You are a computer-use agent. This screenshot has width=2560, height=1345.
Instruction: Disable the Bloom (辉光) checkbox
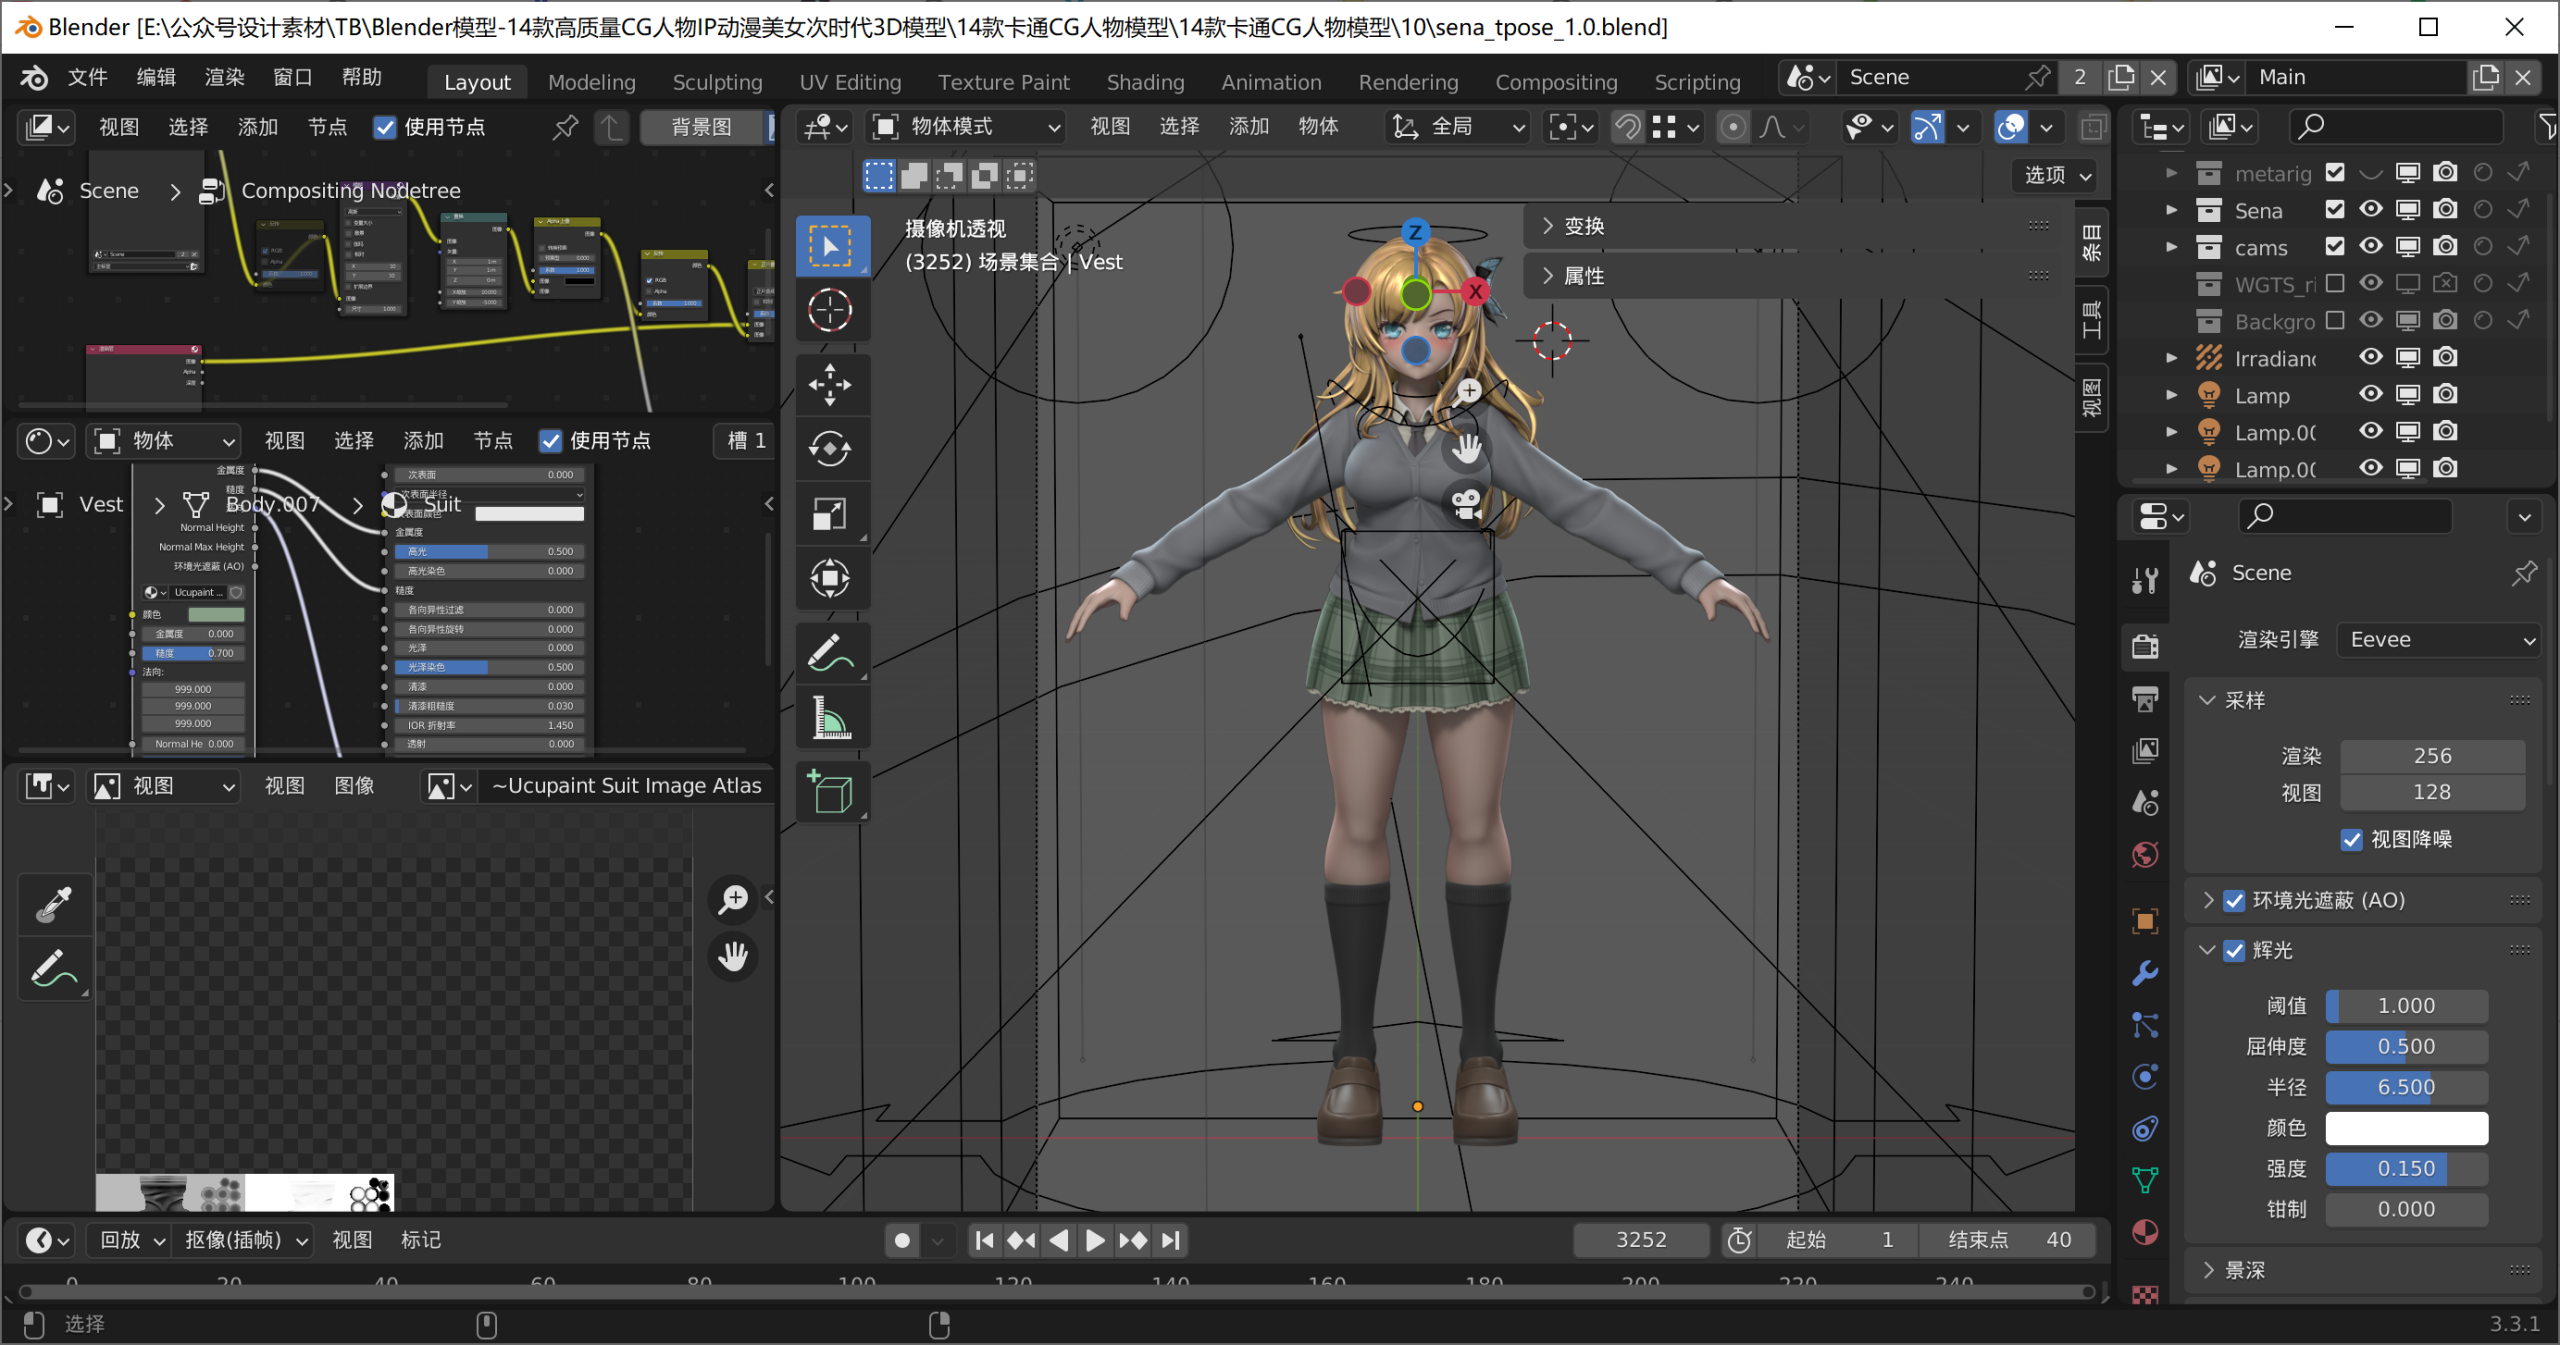tap(2234, 950)
